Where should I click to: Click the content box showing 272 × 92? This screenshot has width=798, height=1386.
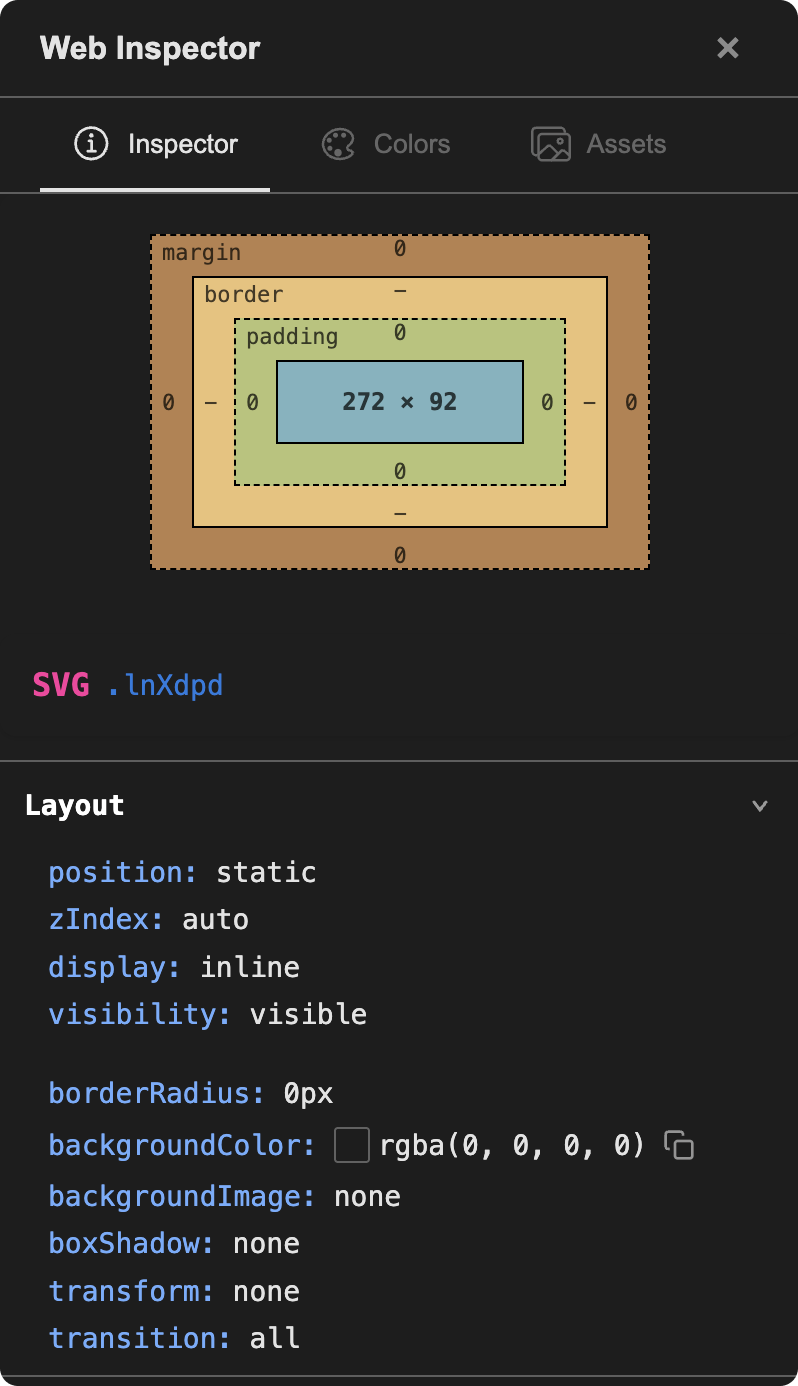(400, 401)
